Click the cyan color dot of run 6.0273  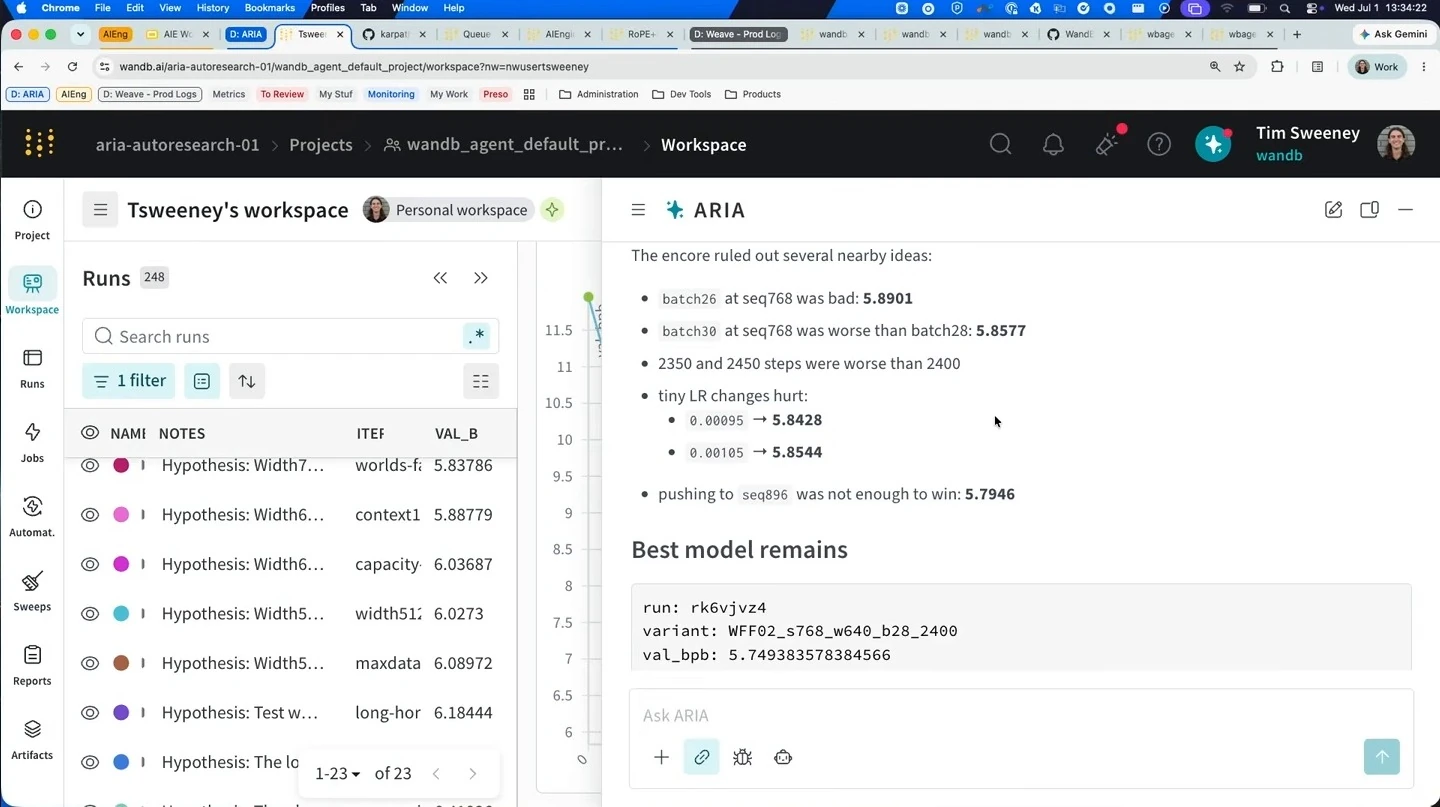(121, 614)
